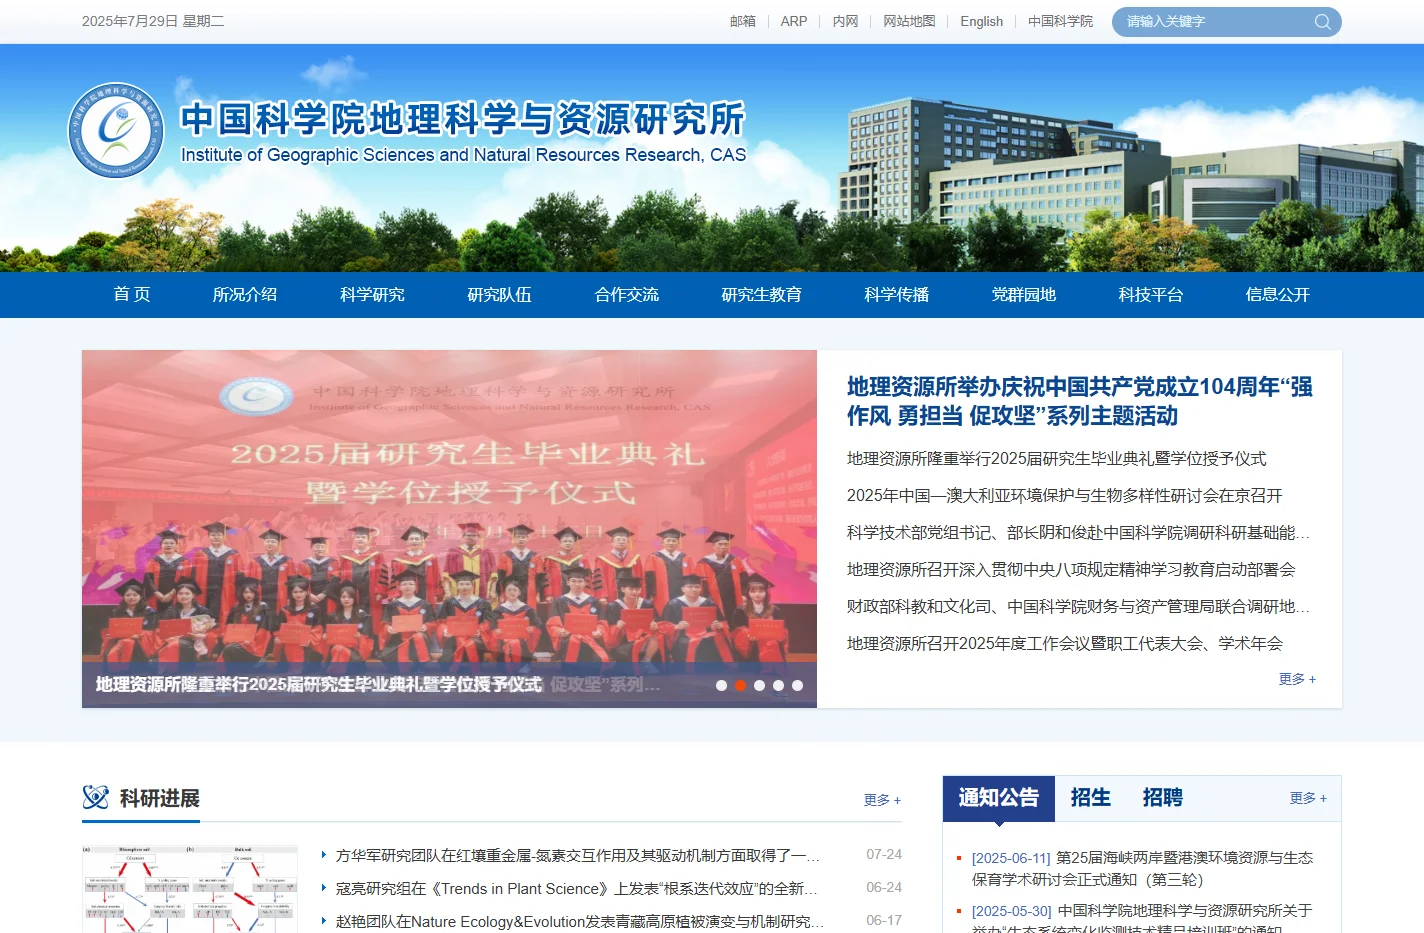The width and height of the screenshot is (1424, 933).
Task: Select the first carousel dot
Action: click(x=722, y=685)
